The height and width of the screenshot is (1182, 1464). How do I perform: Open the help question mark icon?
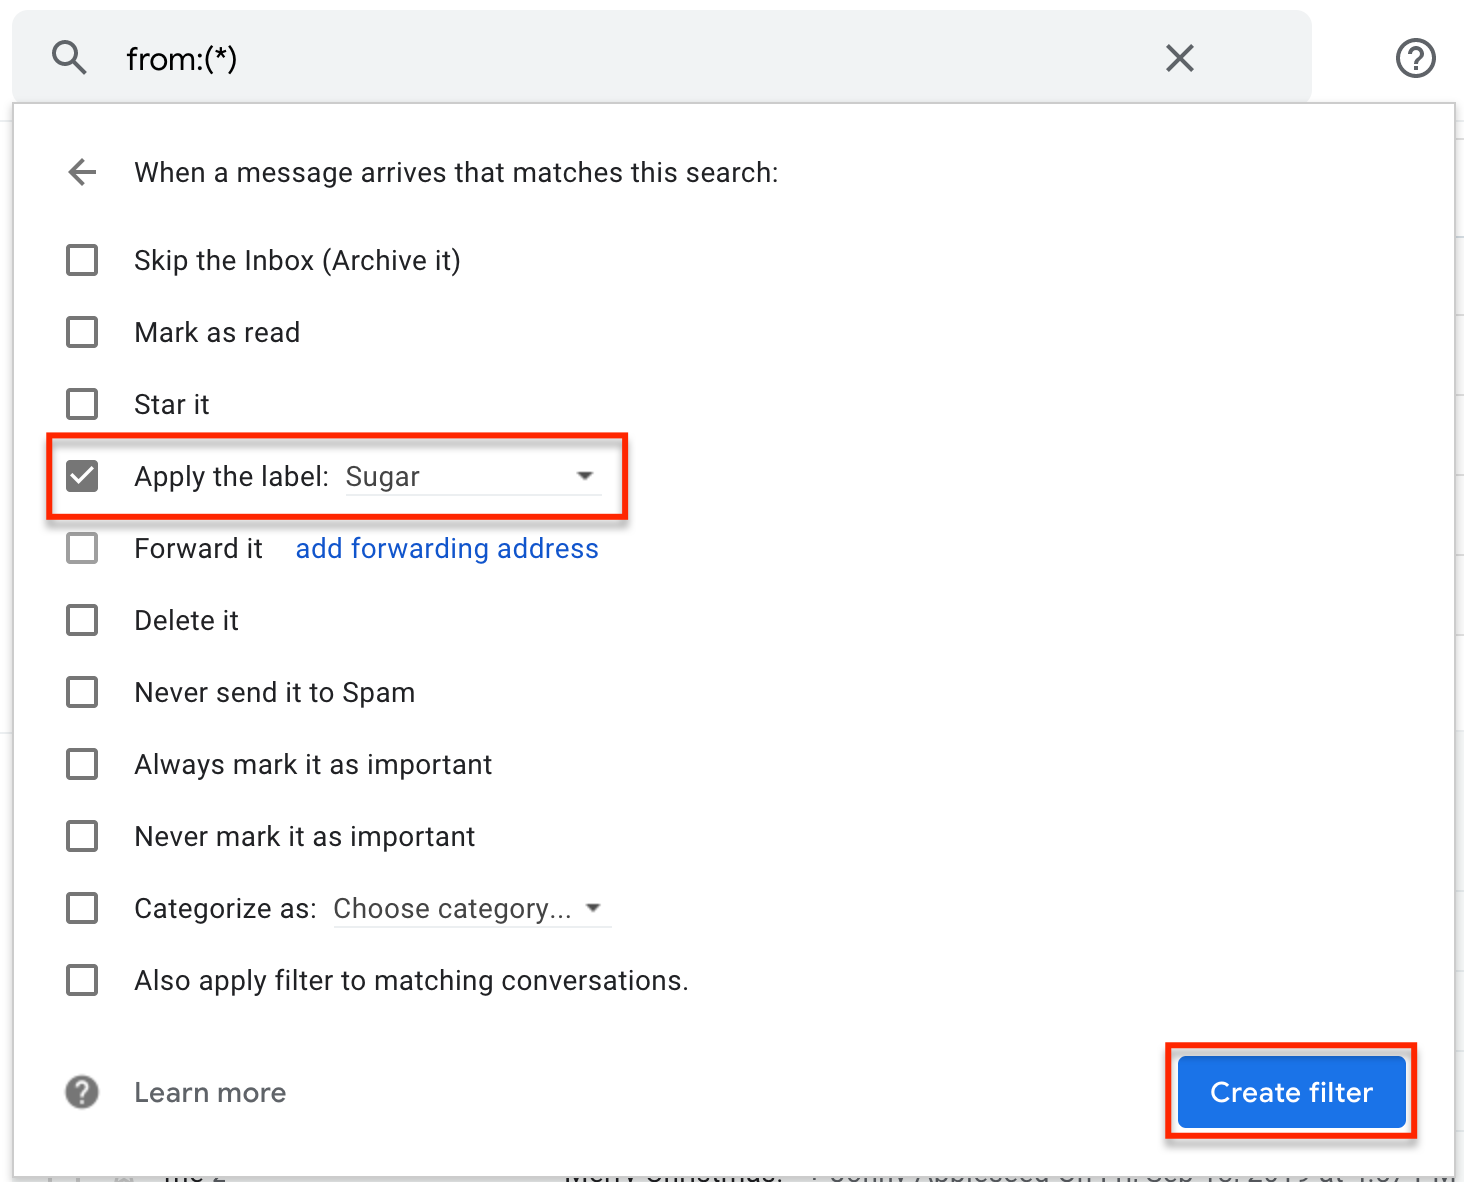[1415, 58]
